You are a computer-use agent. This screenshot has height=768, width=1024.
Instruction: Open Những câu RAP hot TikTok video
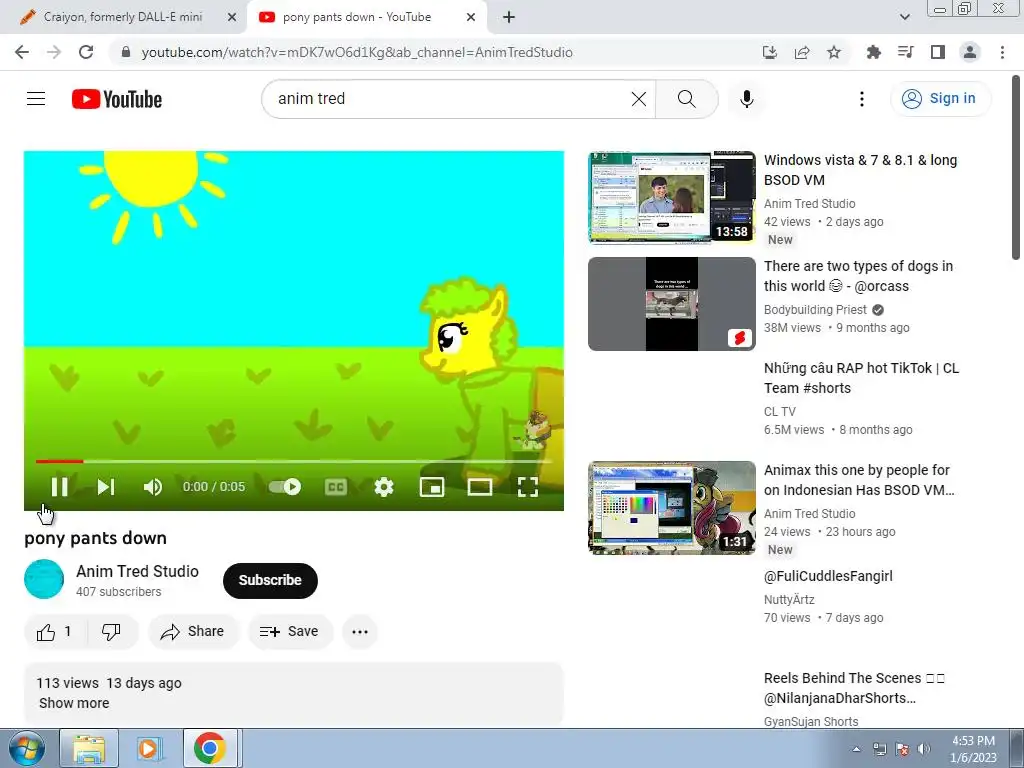[861, 377]
